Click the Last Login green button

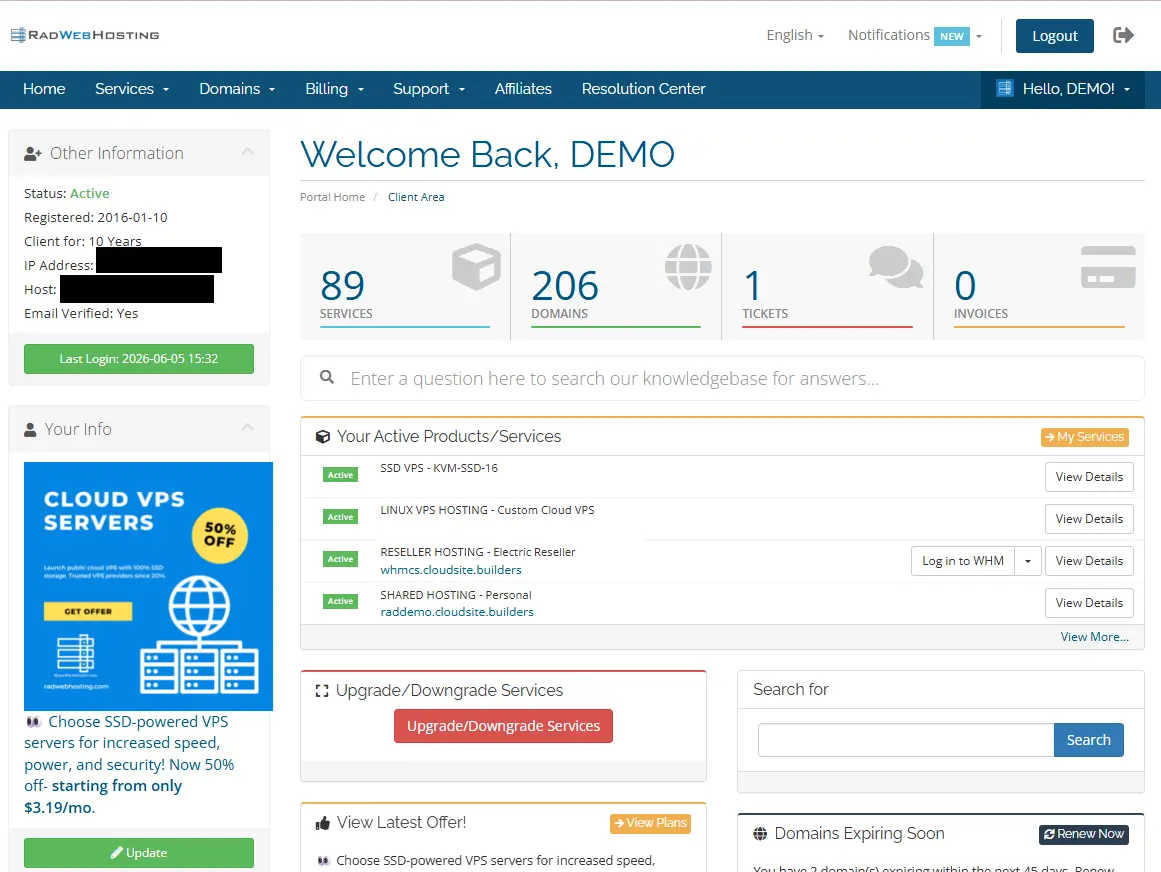(138, 359)
